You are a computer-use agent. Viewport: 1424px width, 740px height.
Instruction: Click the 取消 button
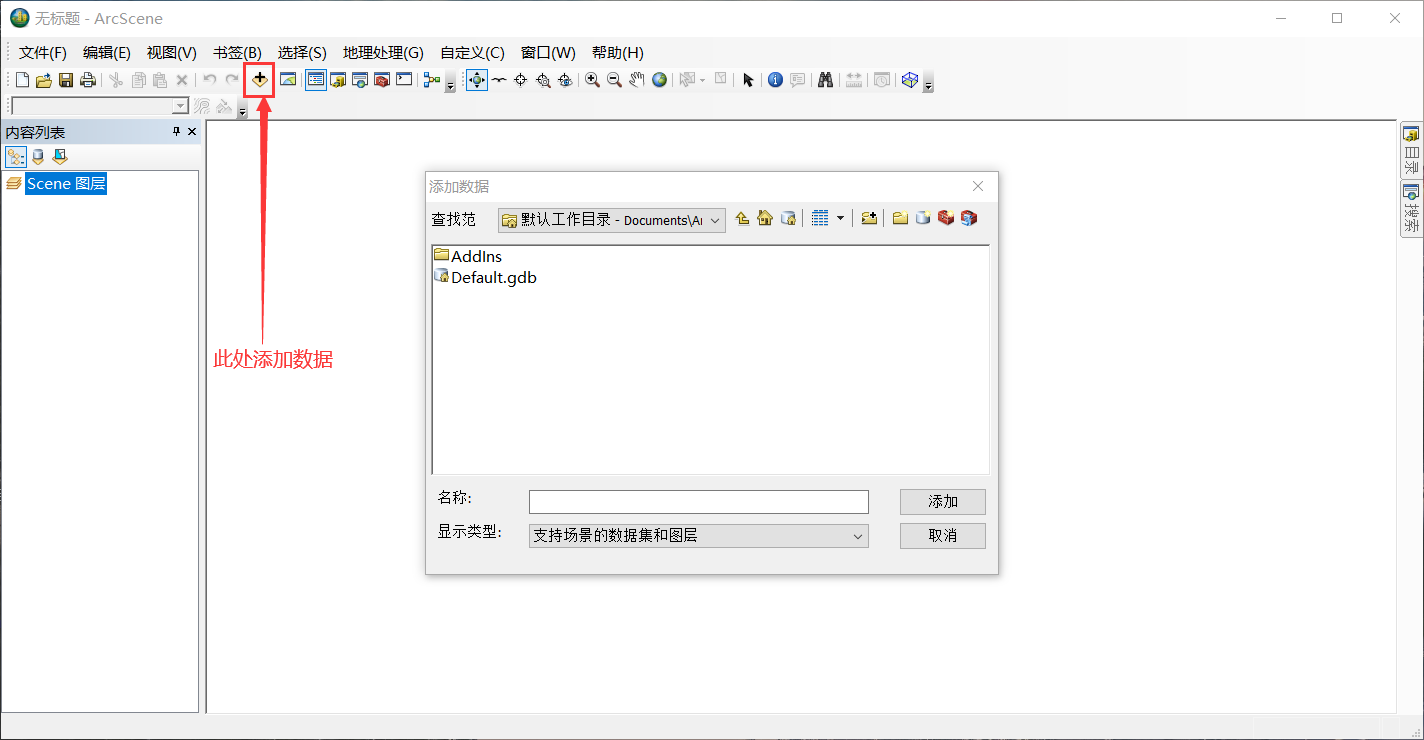click(943, 536)
